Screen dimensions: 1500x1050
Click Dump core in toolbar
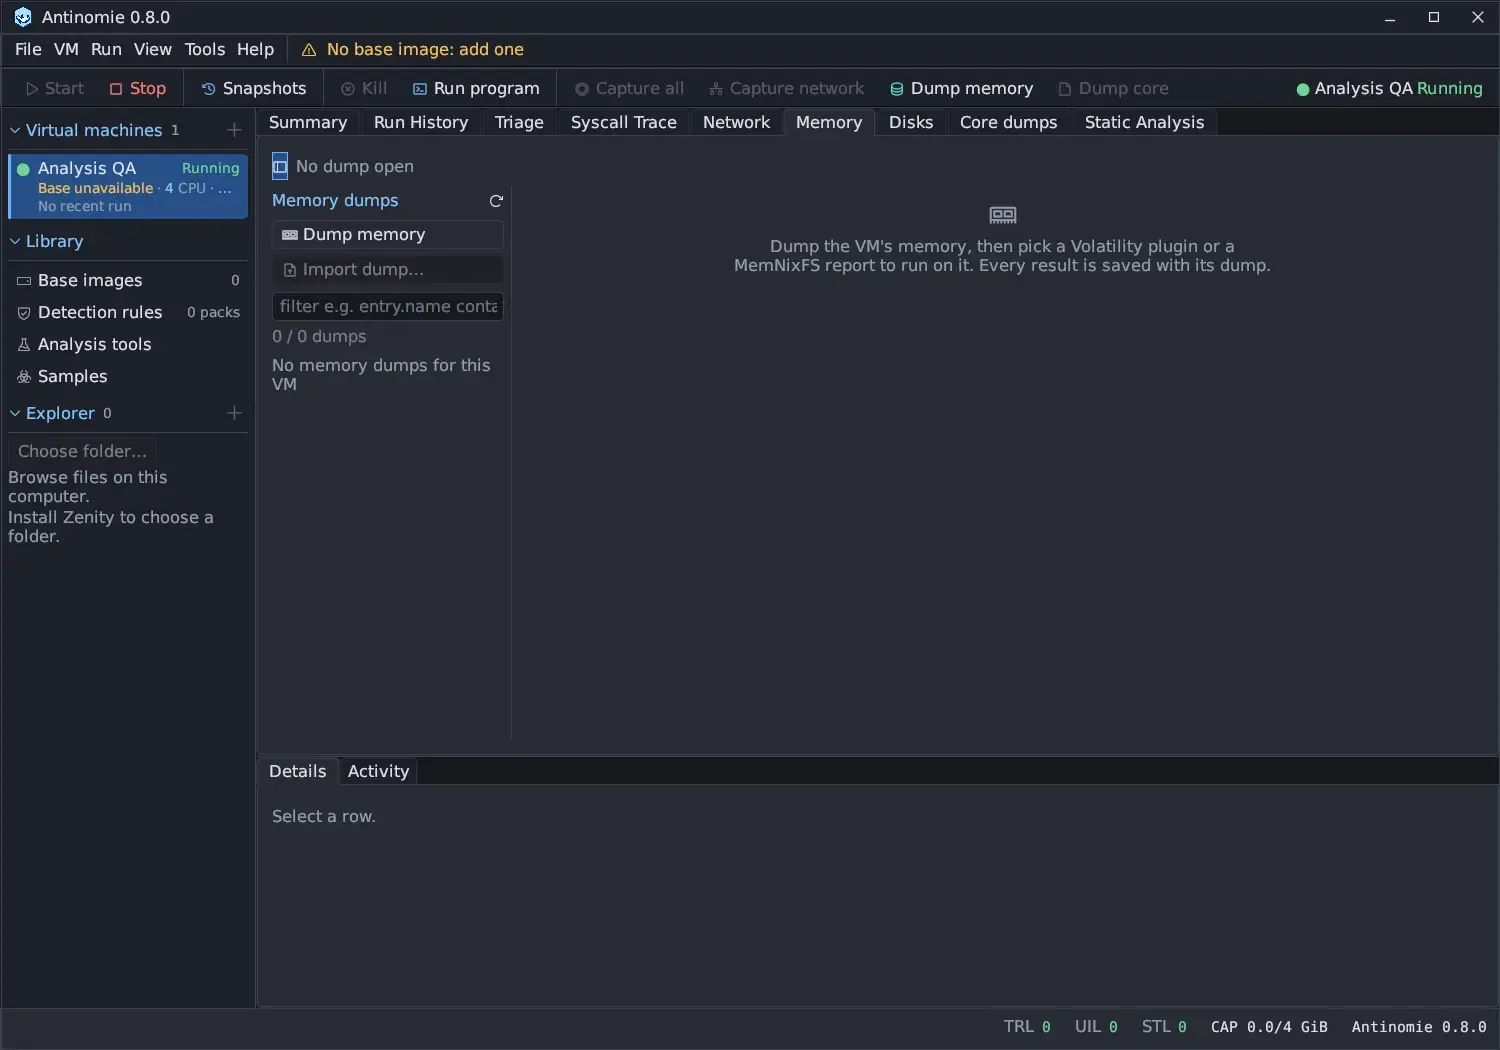coord(1113,88)
